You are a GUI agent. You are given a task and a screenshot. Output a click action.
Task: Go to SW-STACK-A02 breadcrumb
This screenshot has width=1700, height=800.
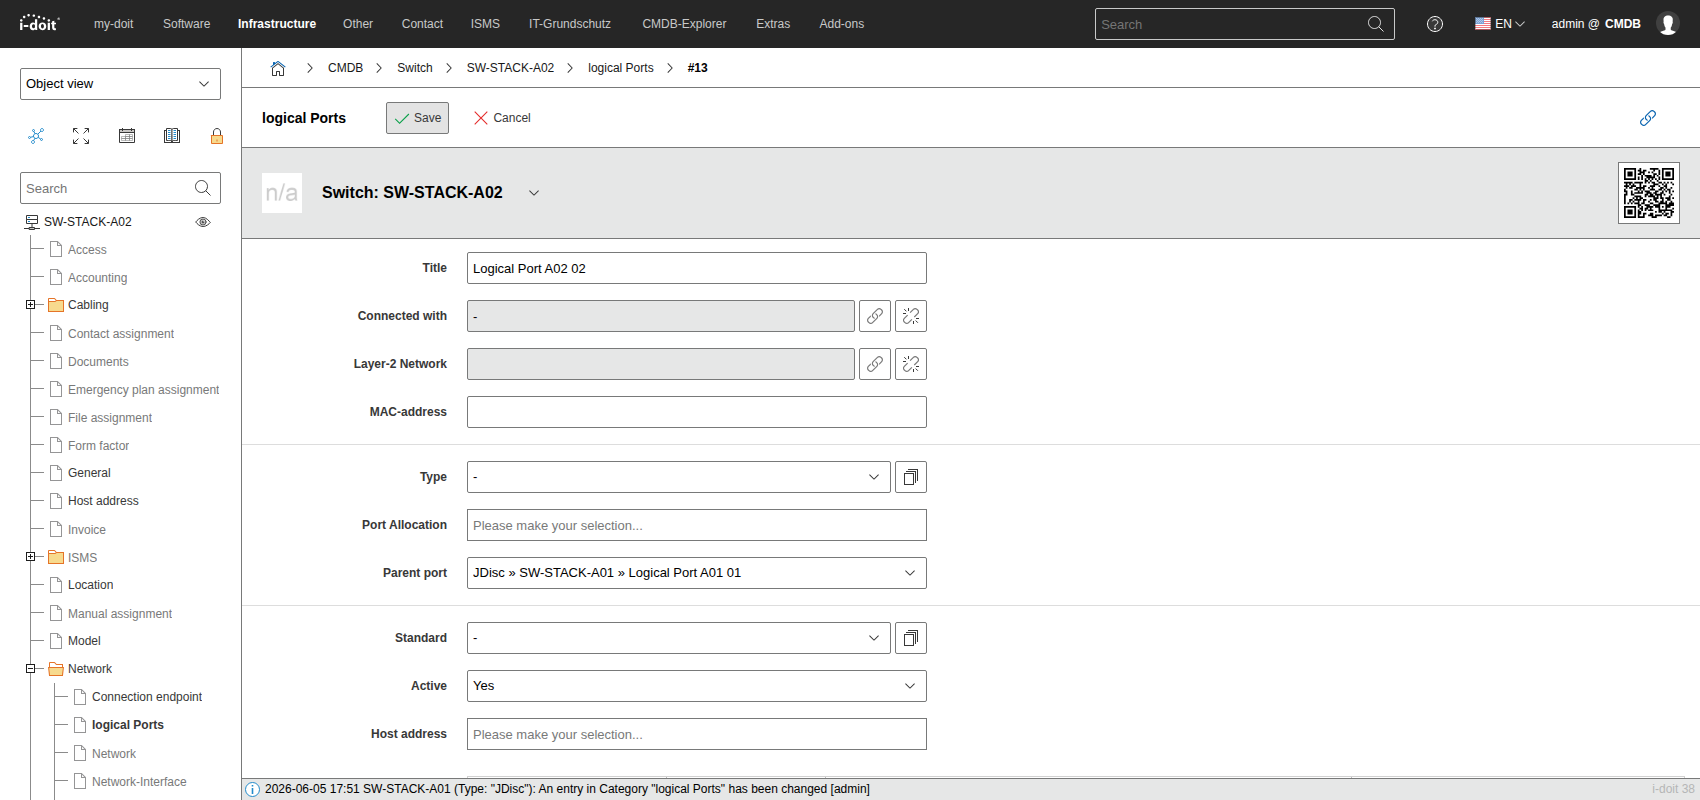click(510, 68)
